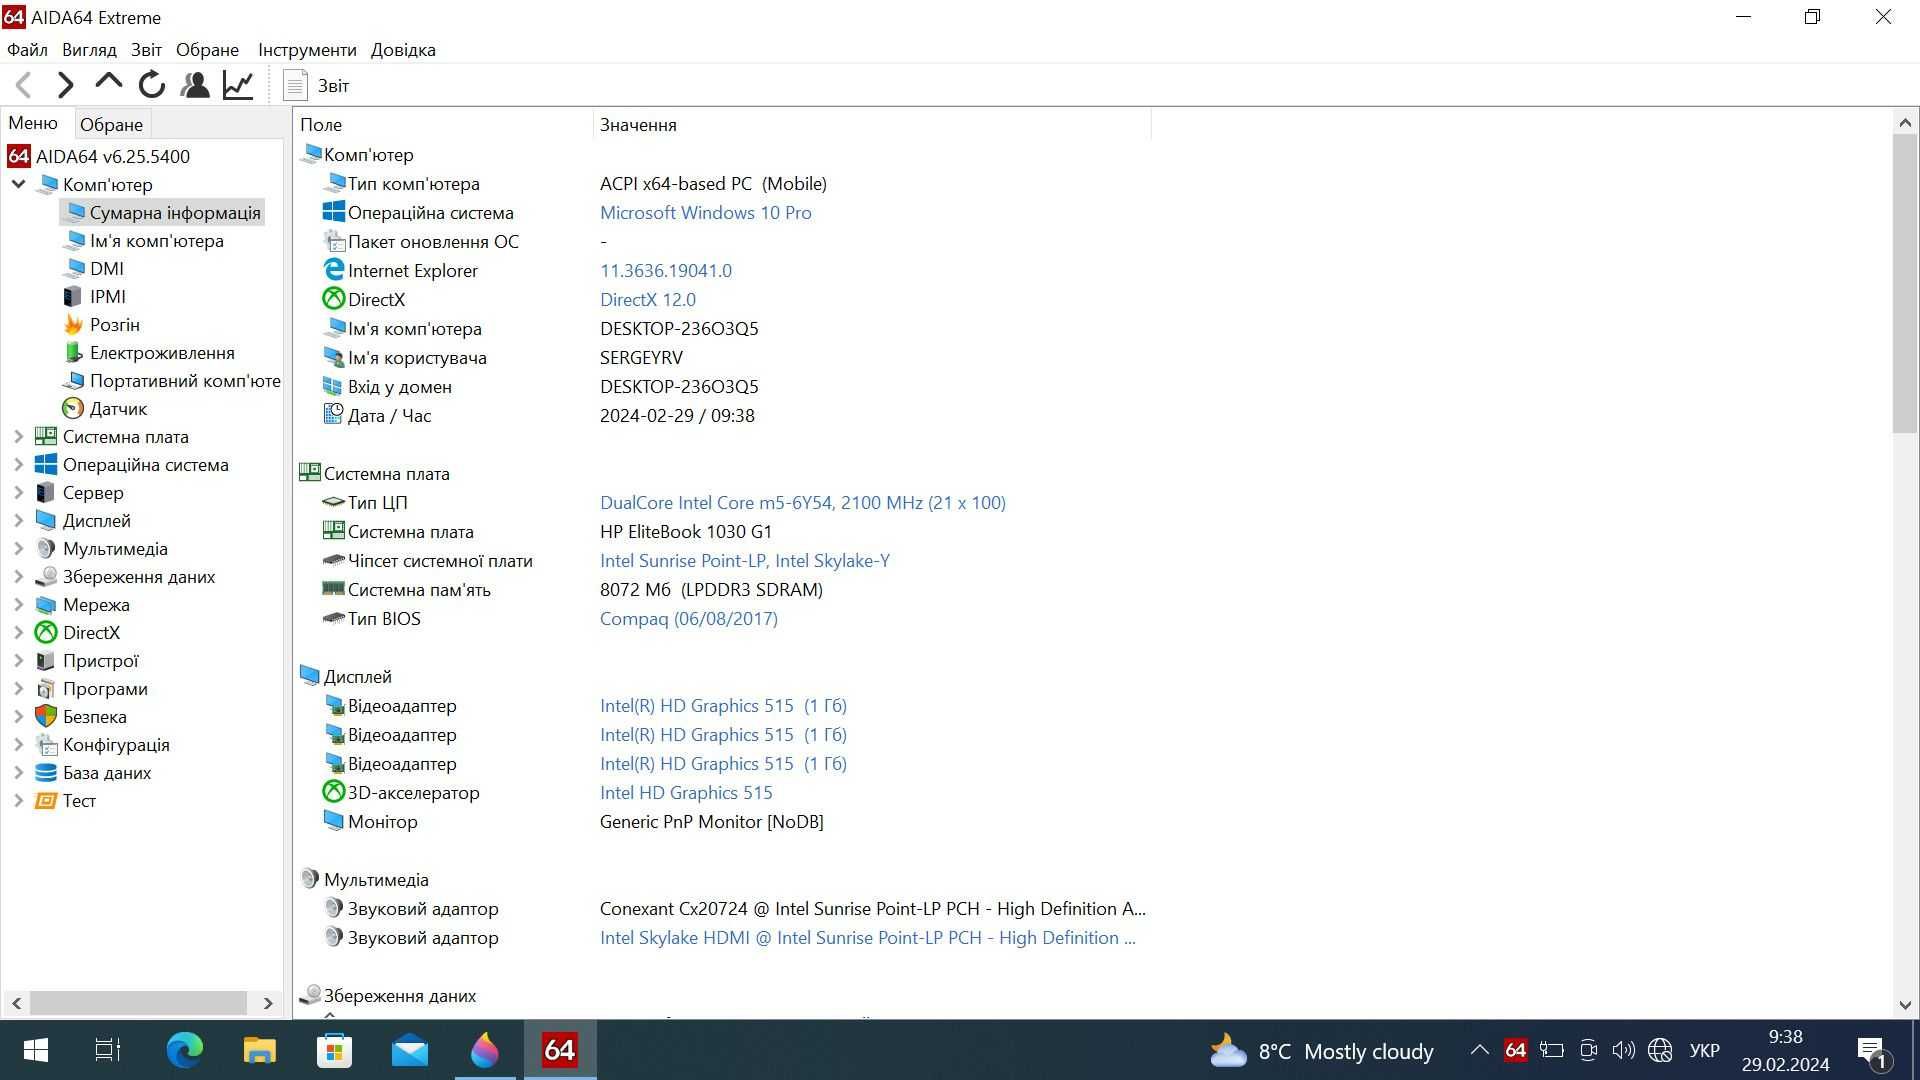Open the graph chart toolbar icon
The width and height of the screenshot is (1920, 1080).
click(x=238, y=85)
